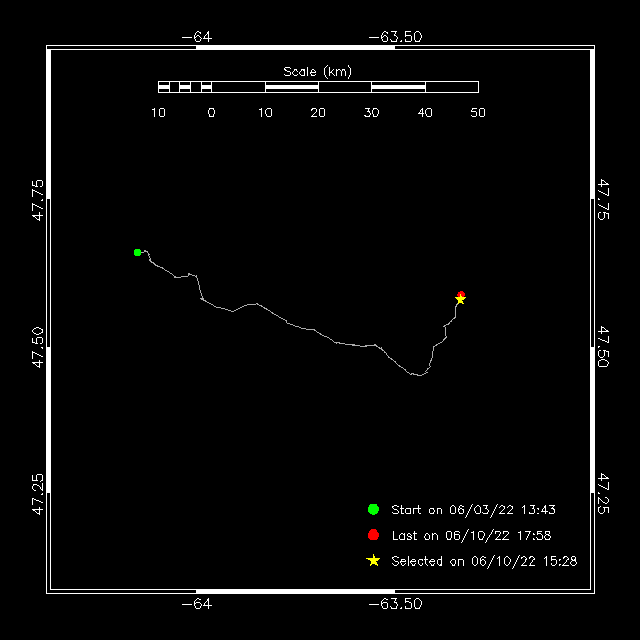
Task: Click the 'Scale (km)' title
Action: coord(318,71)
